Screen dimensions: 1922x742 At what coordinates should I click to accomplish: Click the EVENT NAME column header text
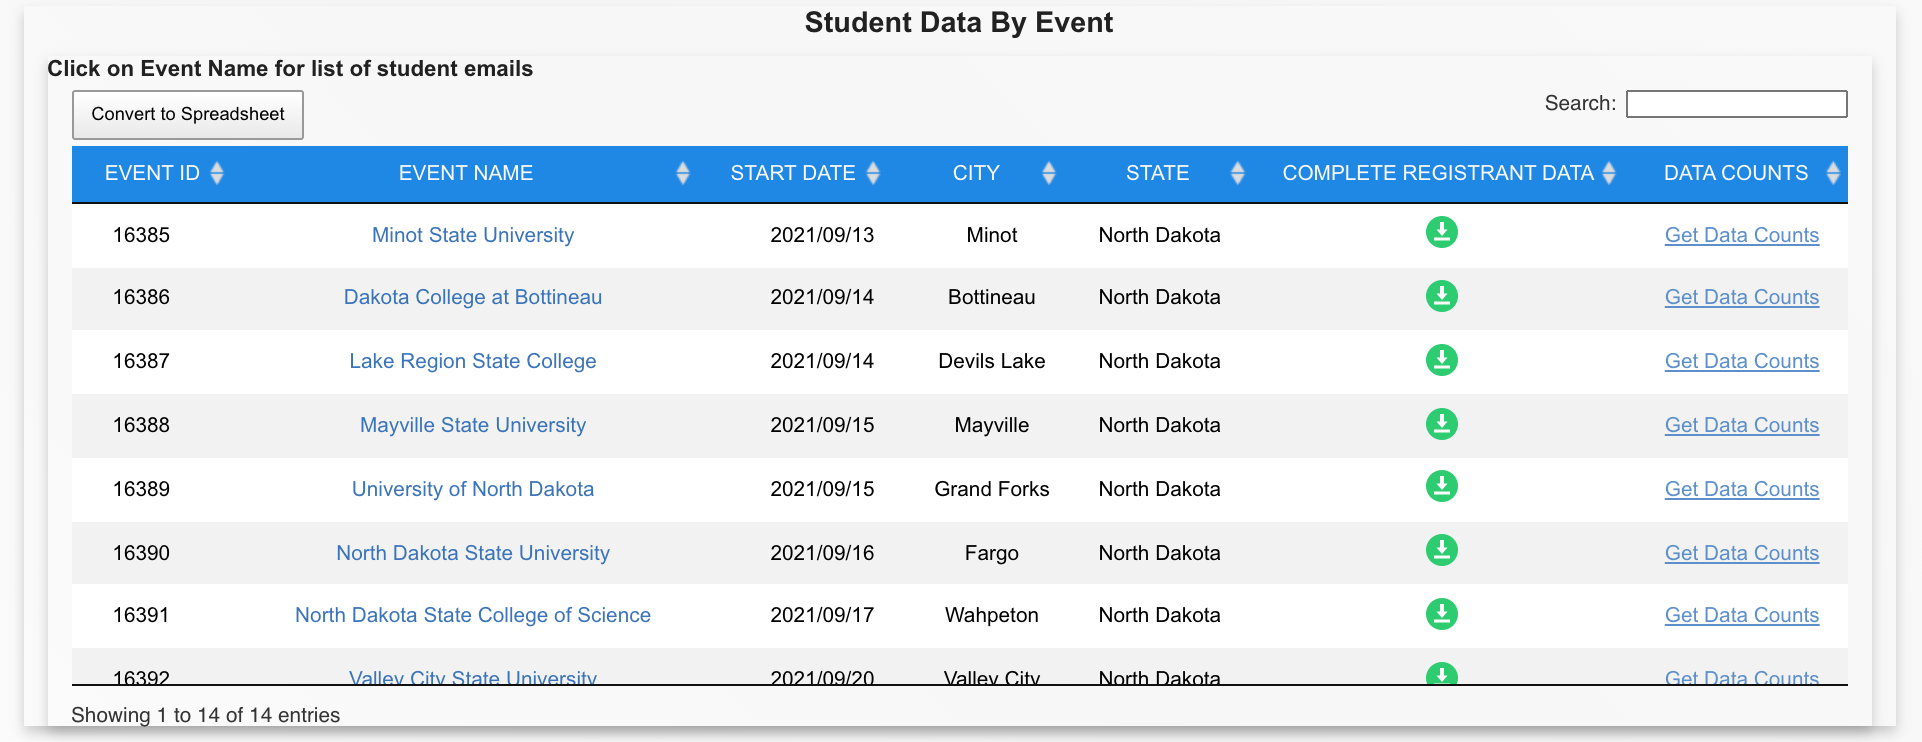click(466, 173)
